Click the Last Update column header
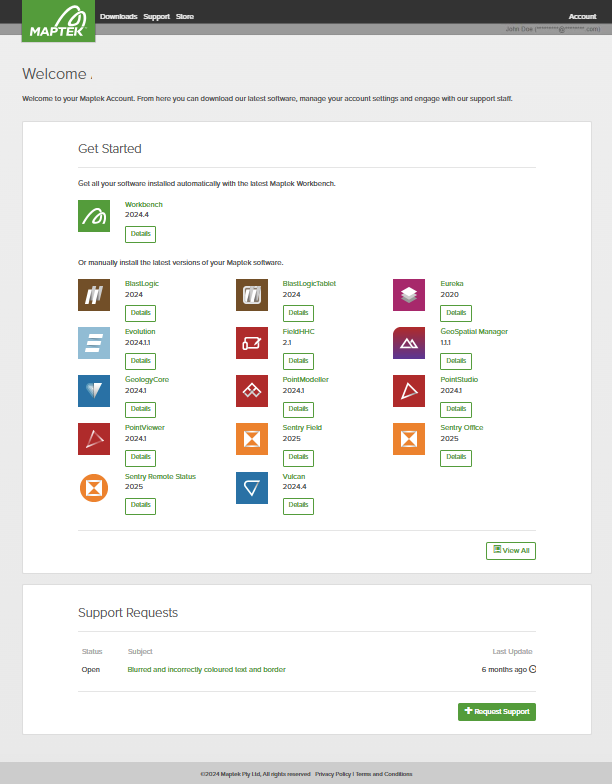The height and width of the screenshot is (784, 612). coord(512,652)
